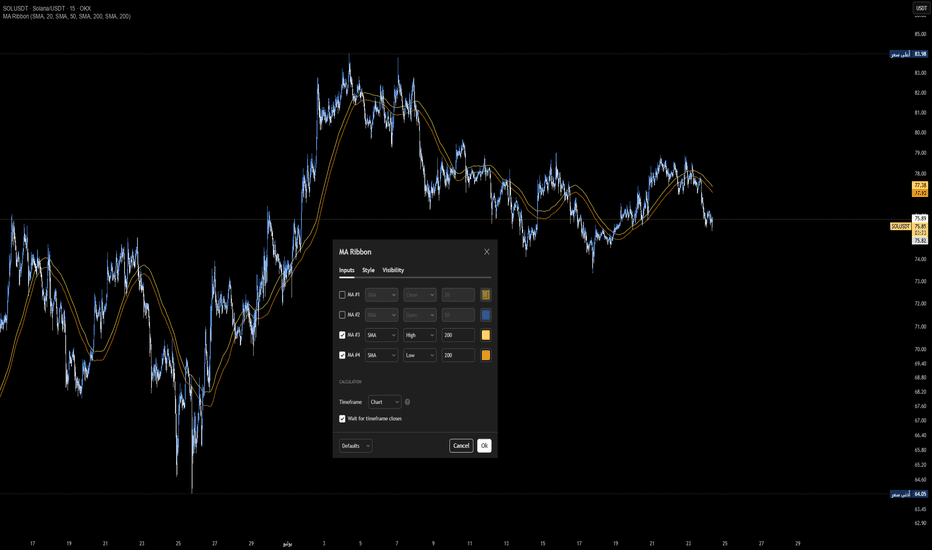
Task: Switch to the Inputs tab
Action: coord(347,270)
